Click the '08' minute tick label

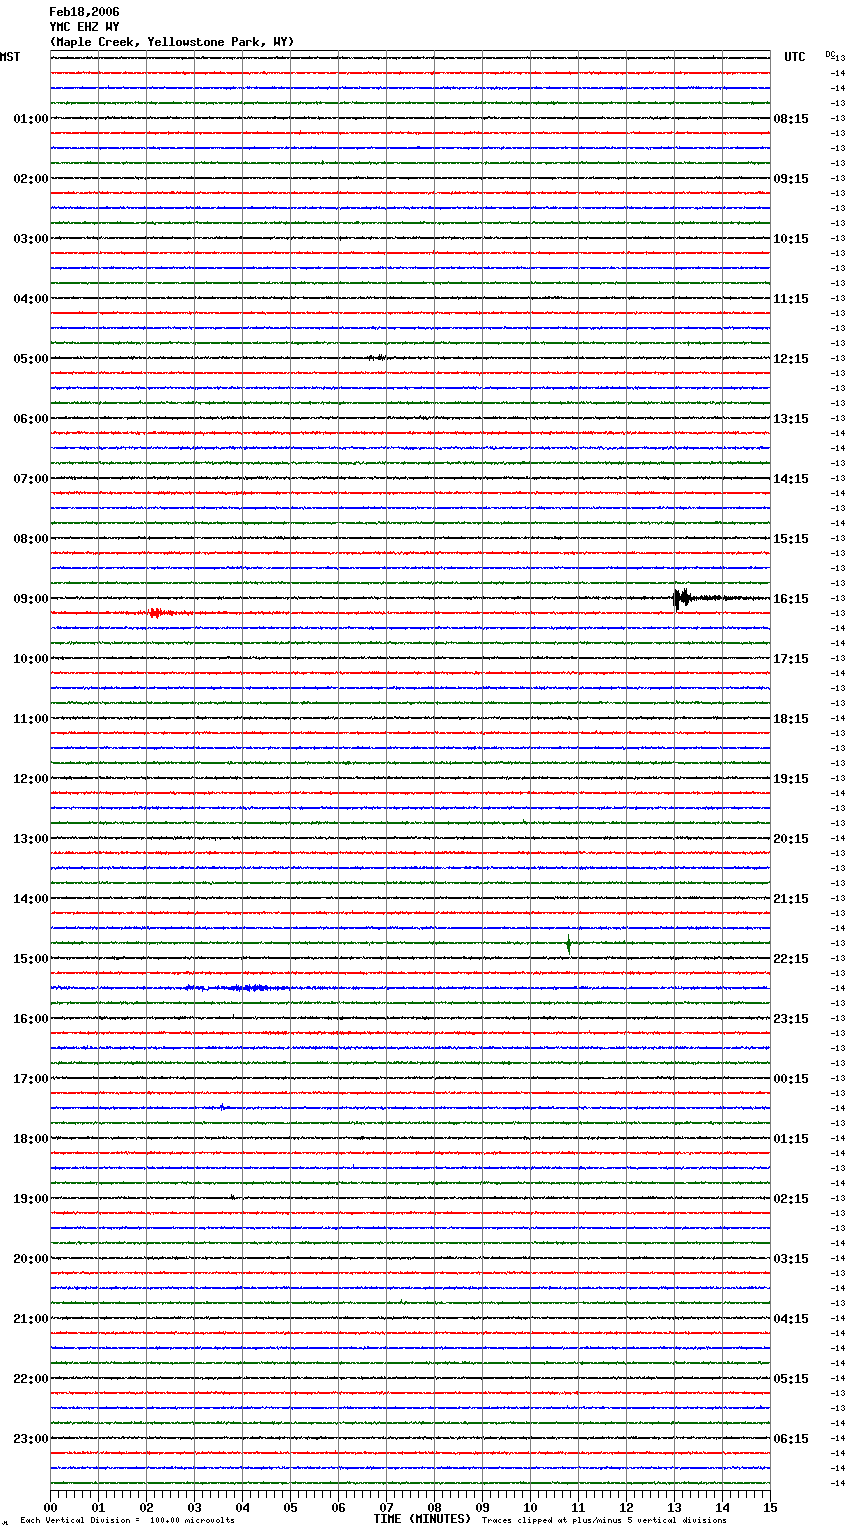(x=434, y=1507)
